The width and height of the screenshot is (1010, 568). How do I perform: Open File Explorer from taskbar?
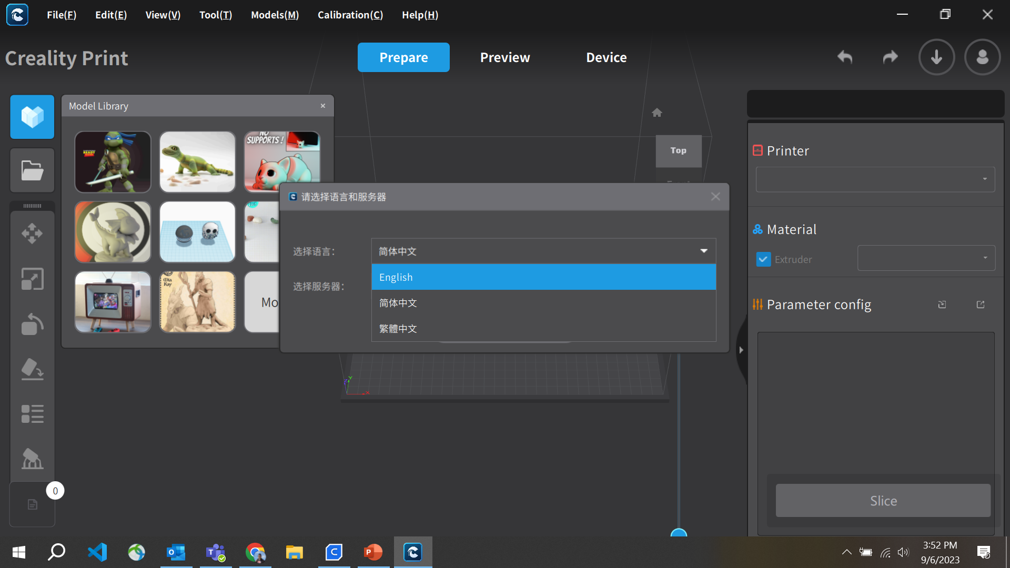(294, 552)
